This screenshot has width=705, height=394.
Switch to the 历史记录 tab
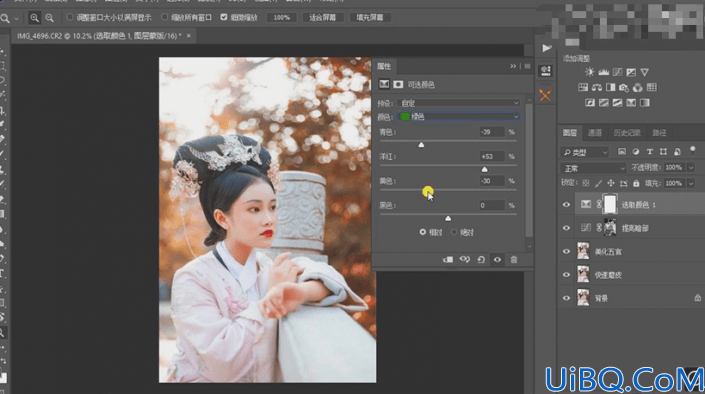[627, 133]
